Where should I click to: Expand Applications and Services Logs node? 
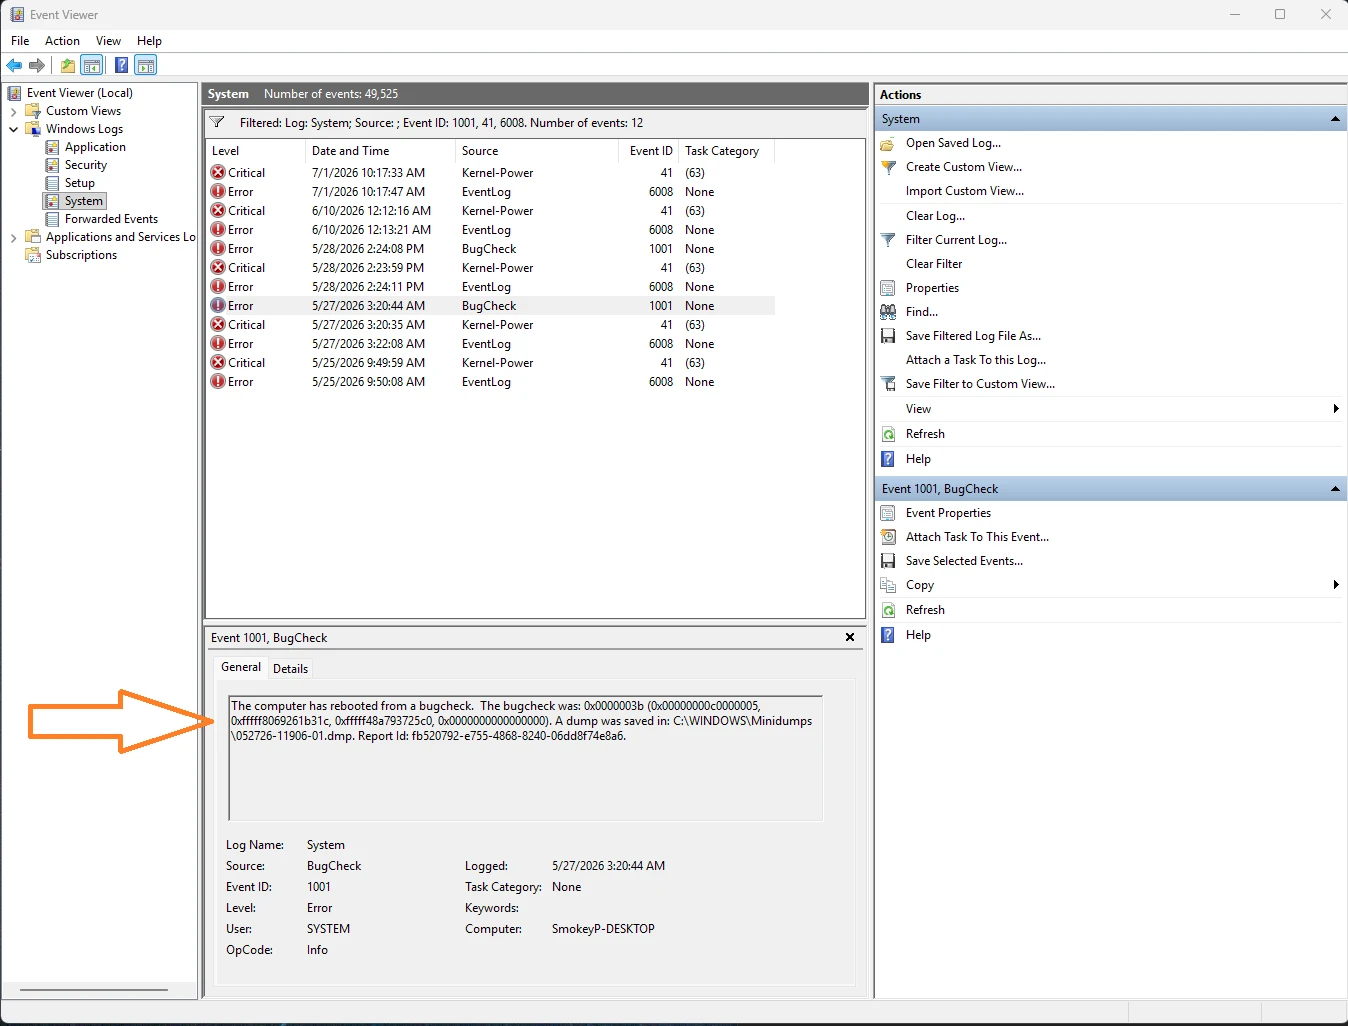pyautogui.click(x=13, y=237)
